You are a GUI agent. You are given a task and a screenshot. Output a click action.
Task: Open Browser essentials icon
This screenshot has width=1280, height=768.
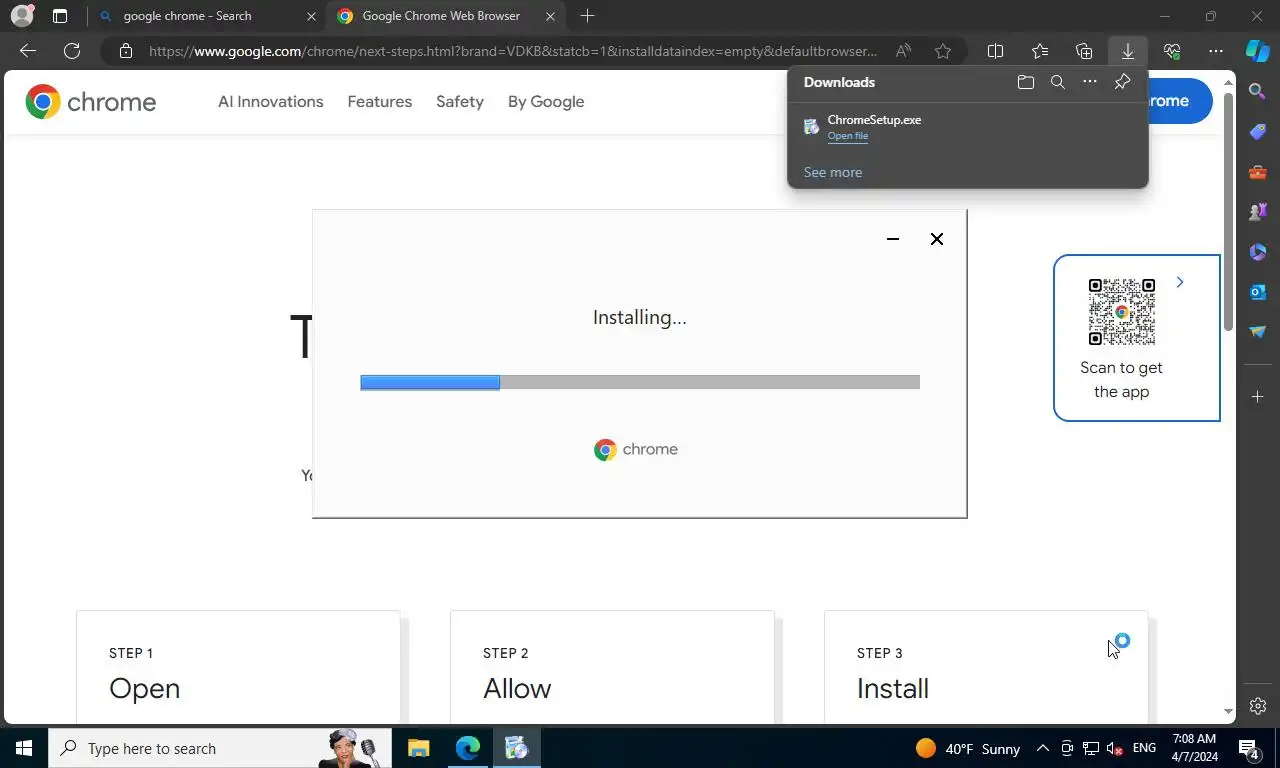tap(1172, 51)
